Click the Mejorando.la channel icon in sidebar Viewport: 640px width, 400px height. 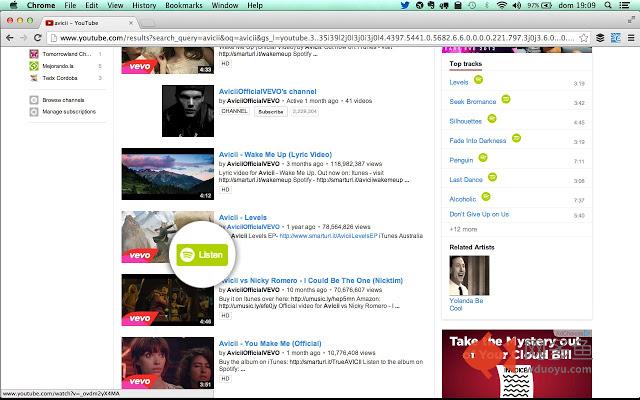tap(34, 66)
